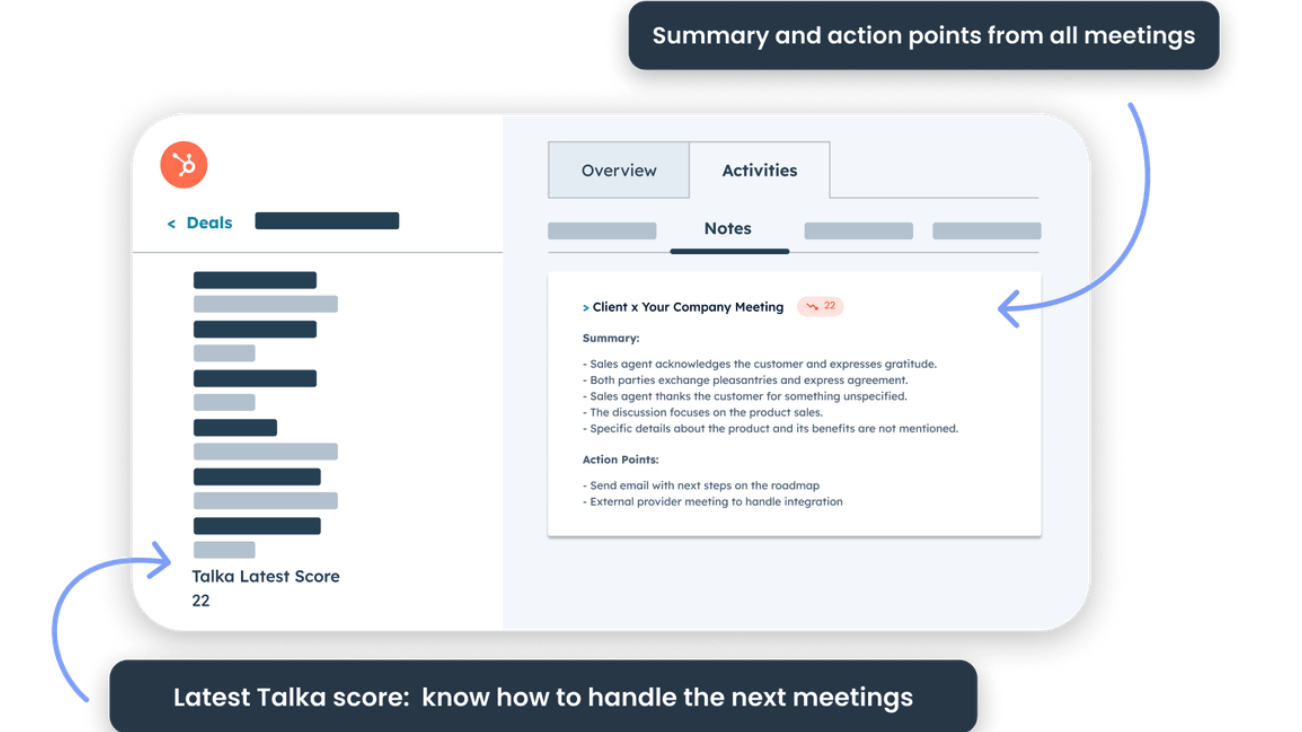Open the Overview tab

618,170
